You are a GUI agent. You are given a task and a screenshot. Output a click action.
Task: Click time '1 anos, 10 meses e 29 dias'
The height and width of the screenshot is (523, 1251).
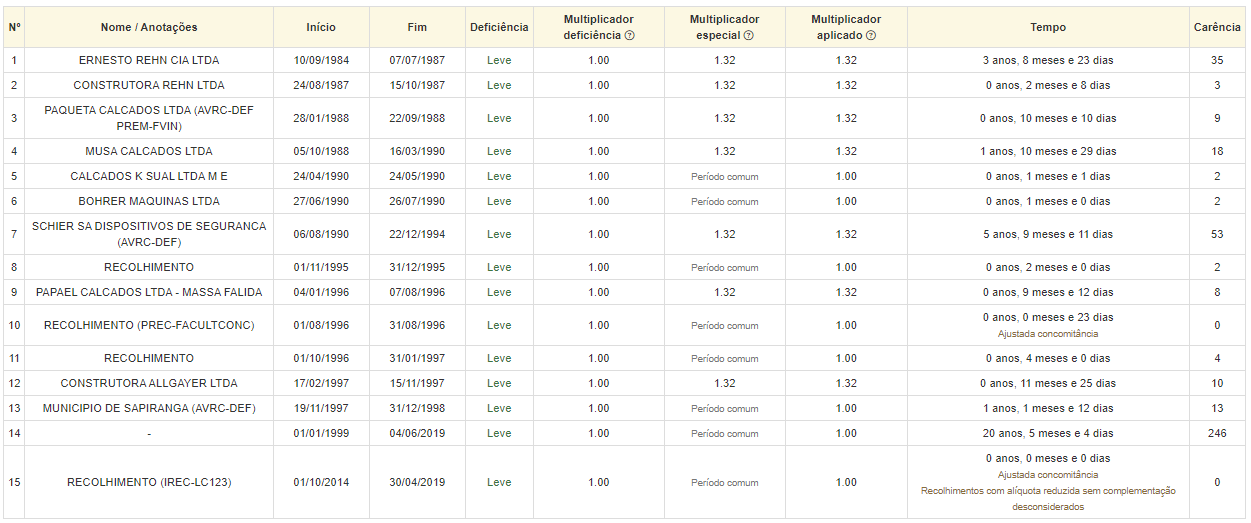coord(1048,151)
